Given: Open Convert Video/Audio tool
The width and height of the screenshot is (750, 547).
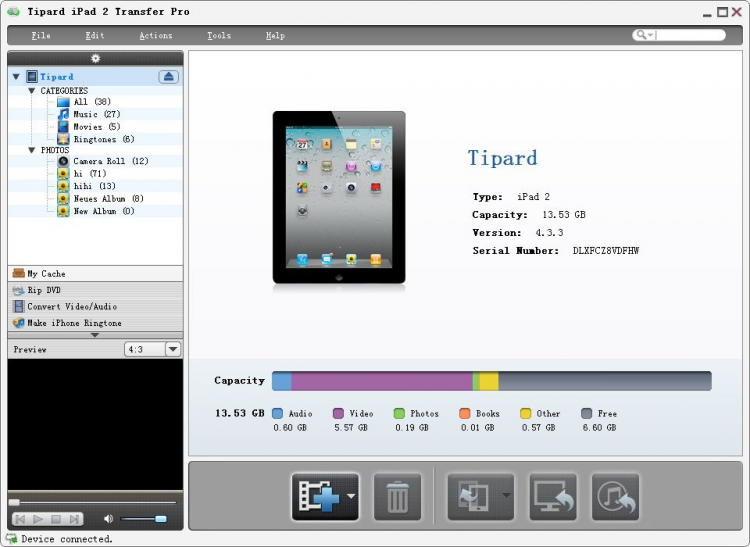Looking at the screenshot, I should (x=95, y=306).
